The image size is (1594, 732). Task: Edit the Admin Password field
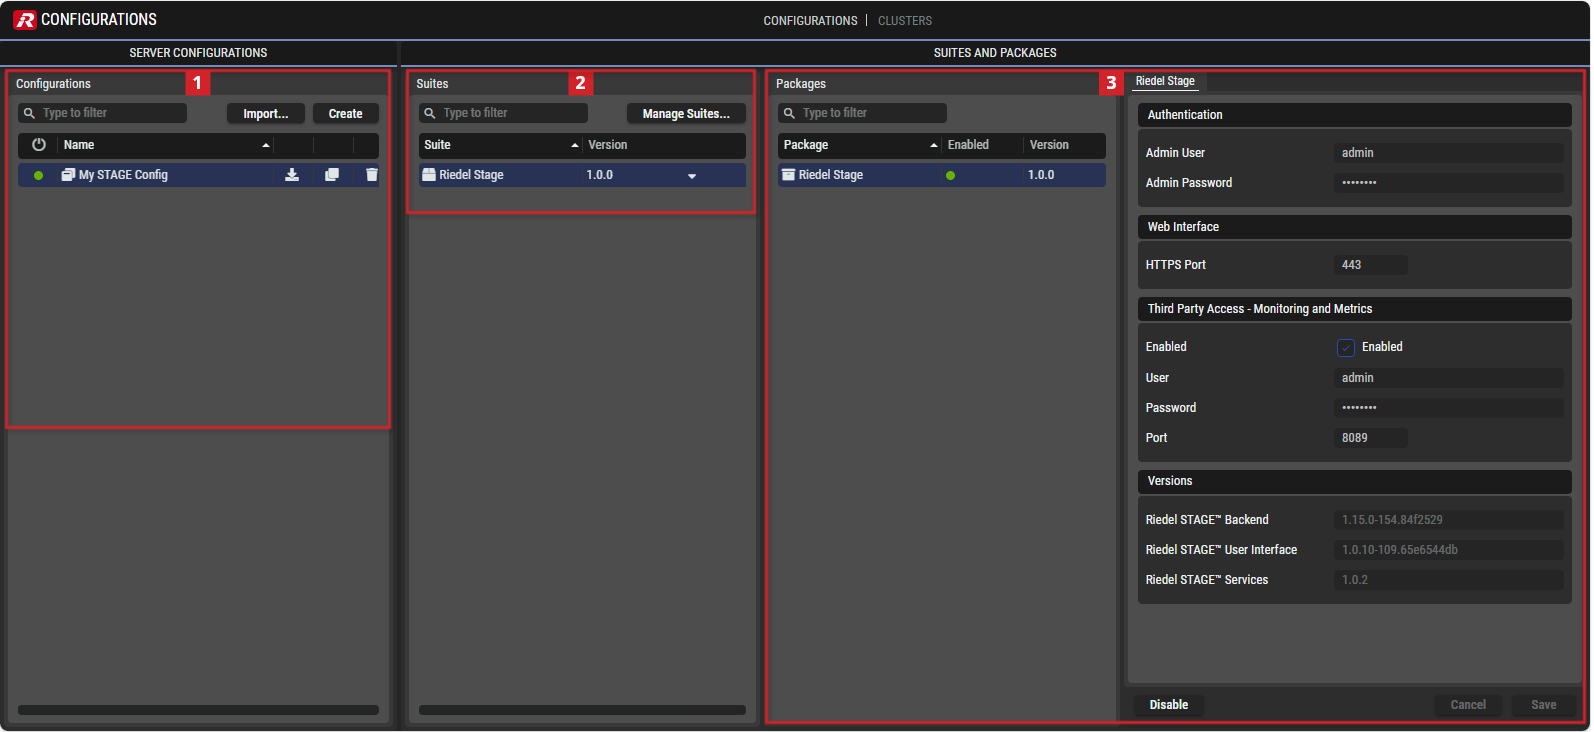click(x=1449, y=183)
